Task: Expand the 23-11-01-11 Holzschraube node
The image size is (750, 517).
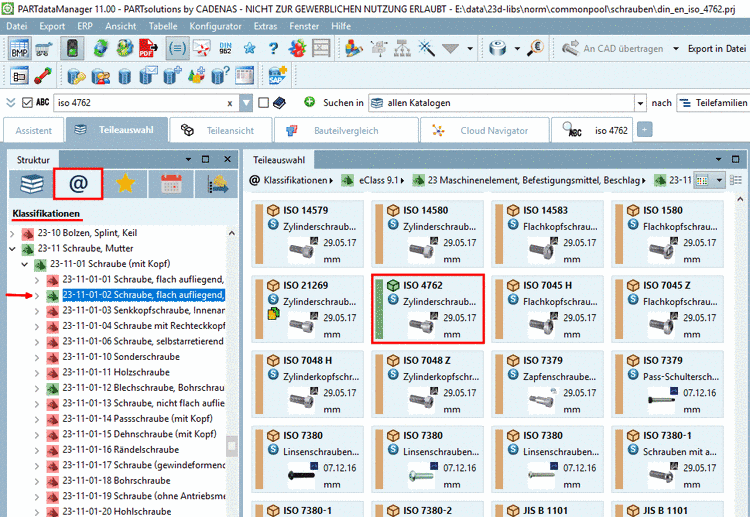Action: (37, 373)
